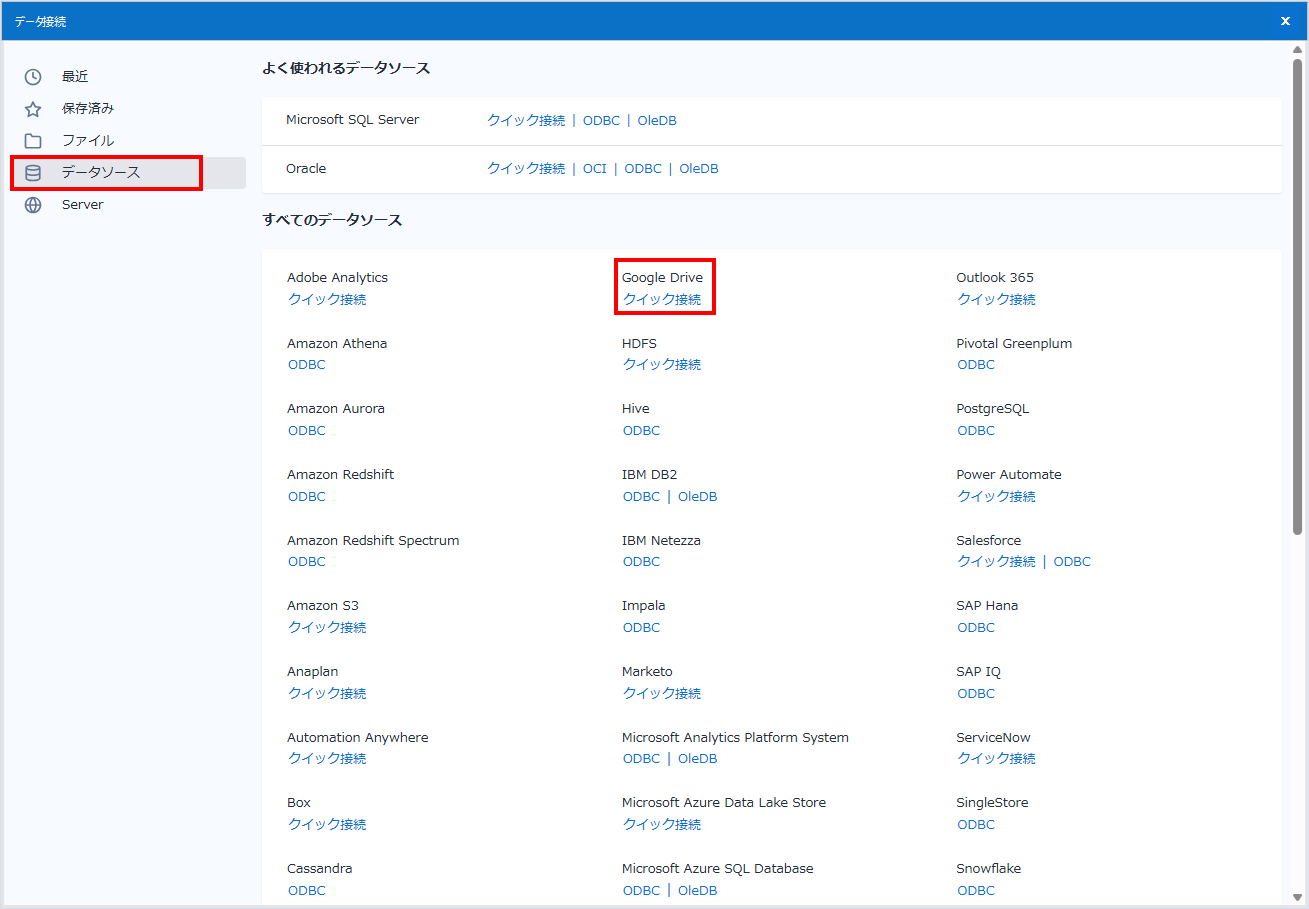The height and width of the screenshot is (909, 1309).
Task: Click the scrollbar down arrow
Action: tap(1297, 897)
